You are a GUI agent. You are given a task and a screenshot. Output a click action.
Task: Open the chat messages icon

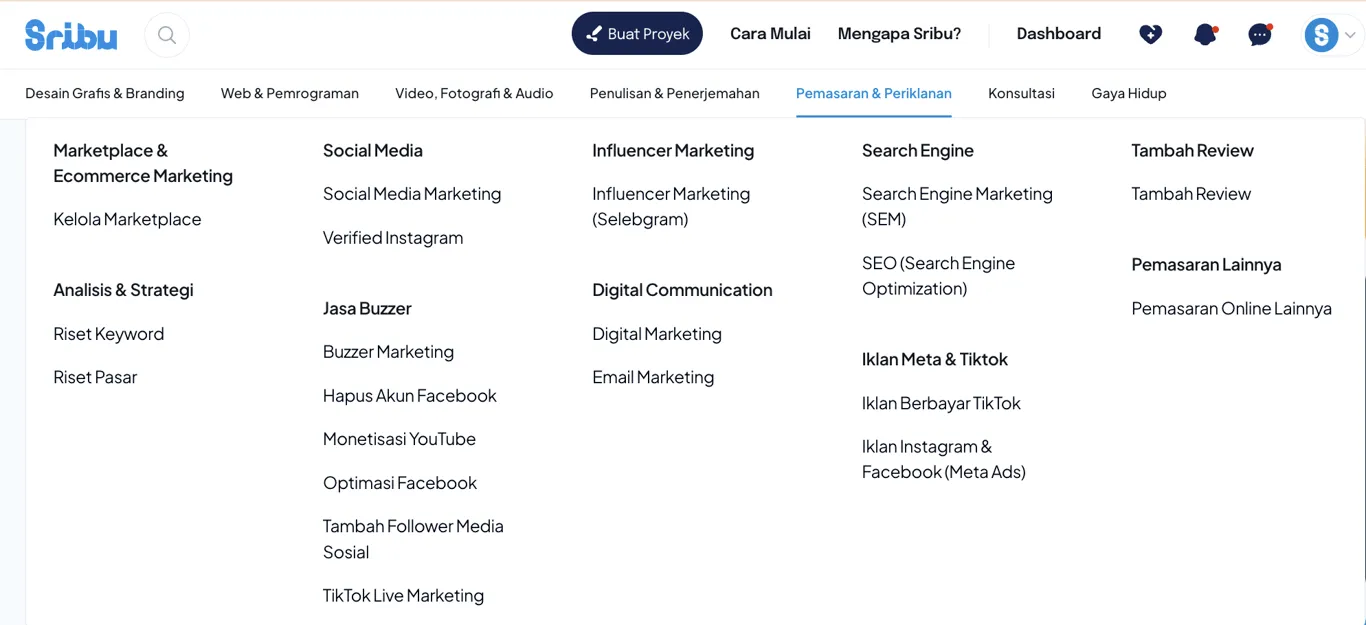click(x=1260, y=35)
